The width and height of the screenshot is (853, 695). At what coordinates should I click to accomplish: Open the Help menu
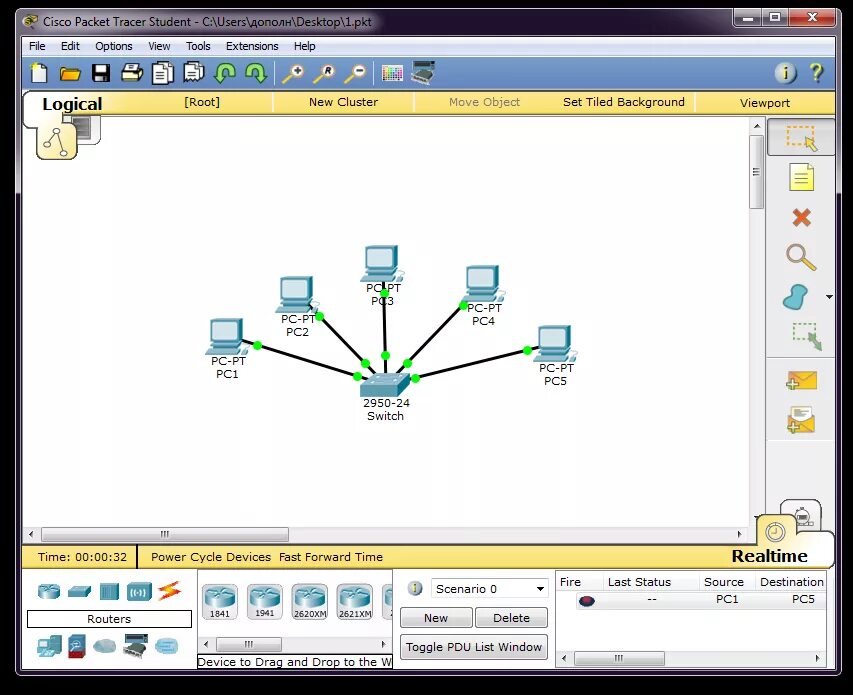click(x=305, y=46)
